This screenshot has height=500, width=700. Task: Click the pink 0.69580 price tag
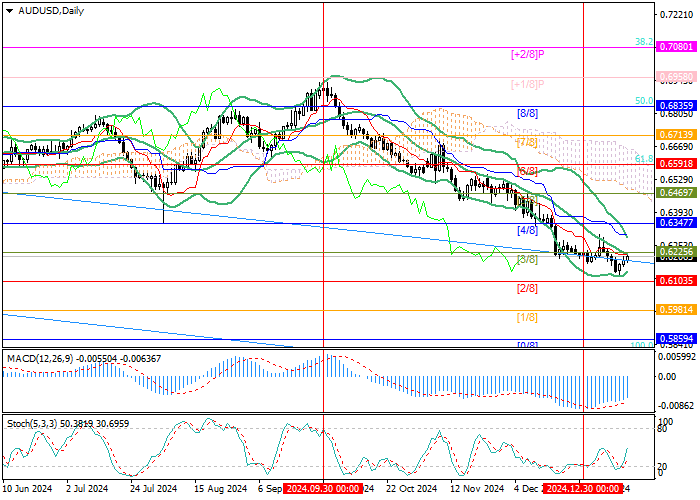(x=676, y=76)
